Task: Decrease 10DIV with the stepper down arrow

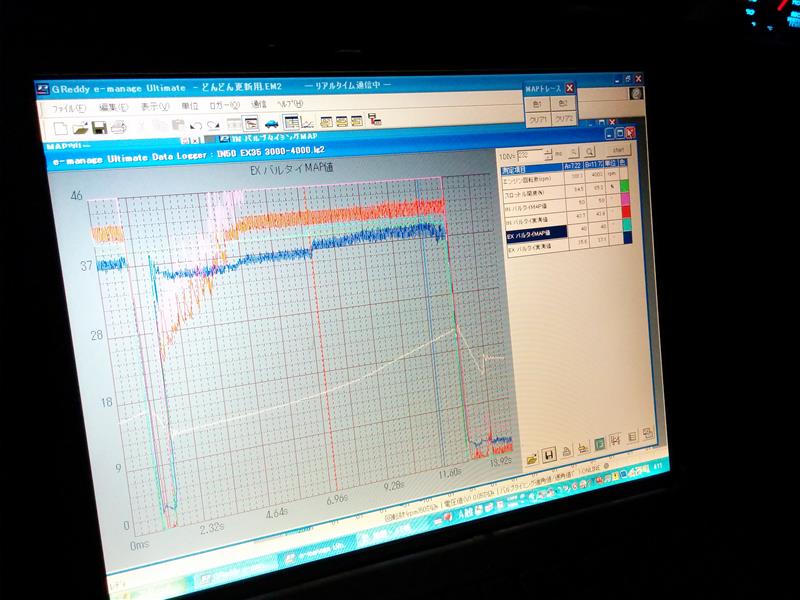Action: point(548,157)
